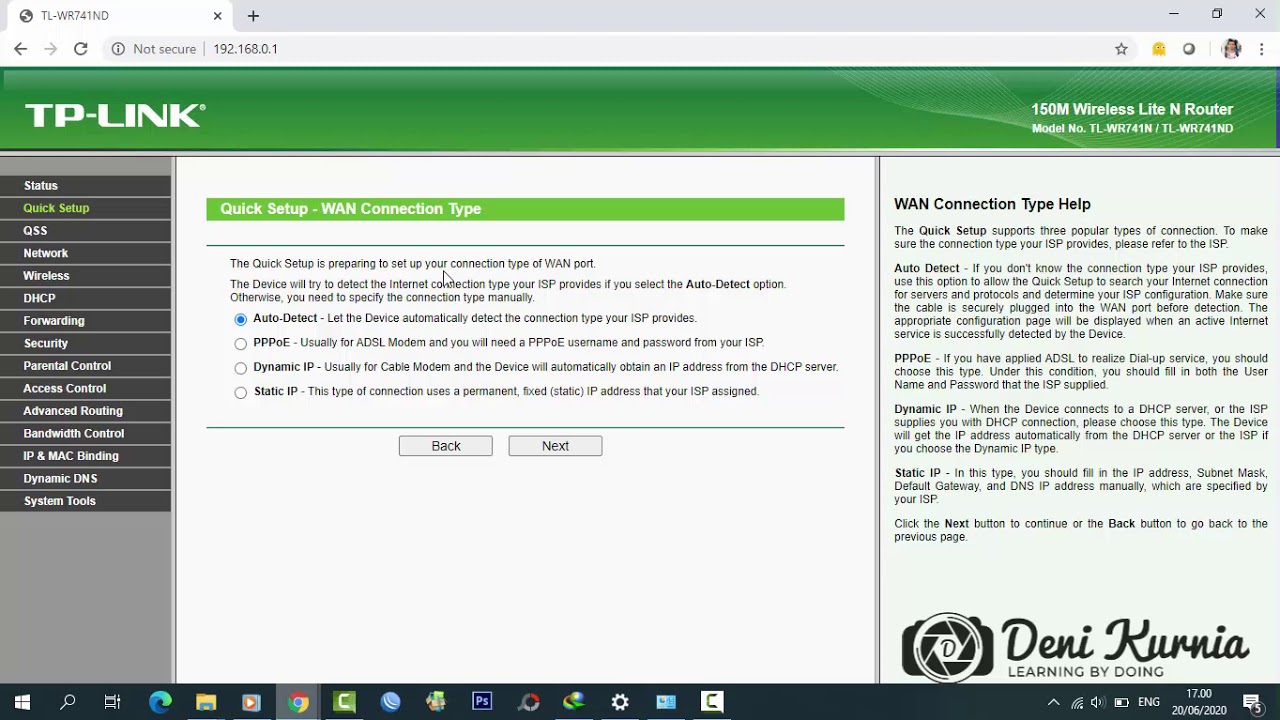1280x720 pixels.
Task: Click the ENG language indicator
Action: click(x=1149, y=702)
